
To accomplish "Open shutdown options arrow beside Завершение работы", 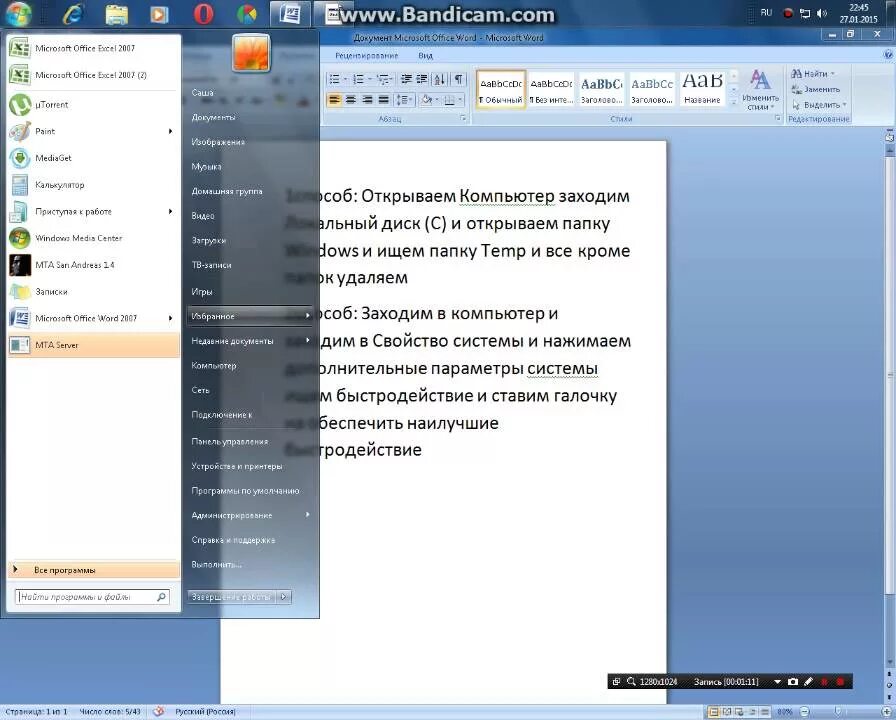I will pos(284,597).
